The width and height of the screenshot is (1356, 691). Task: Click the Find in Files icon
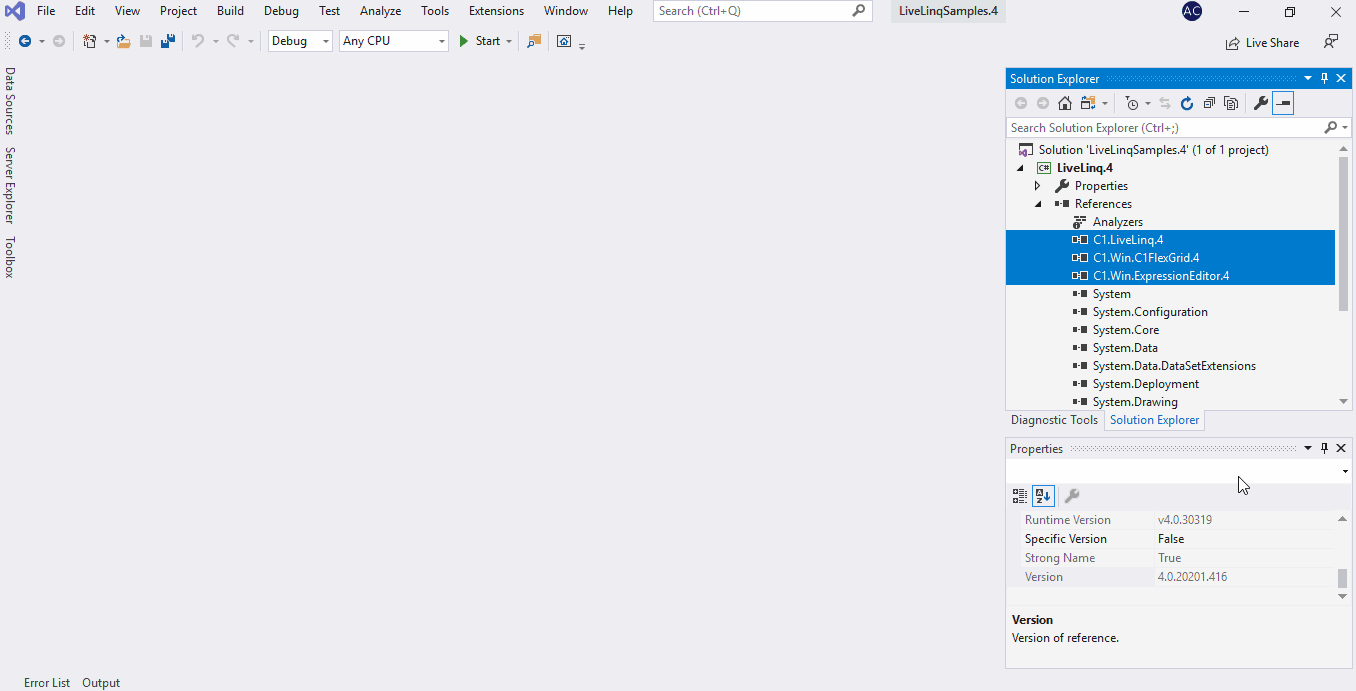[x=534, y=41]
